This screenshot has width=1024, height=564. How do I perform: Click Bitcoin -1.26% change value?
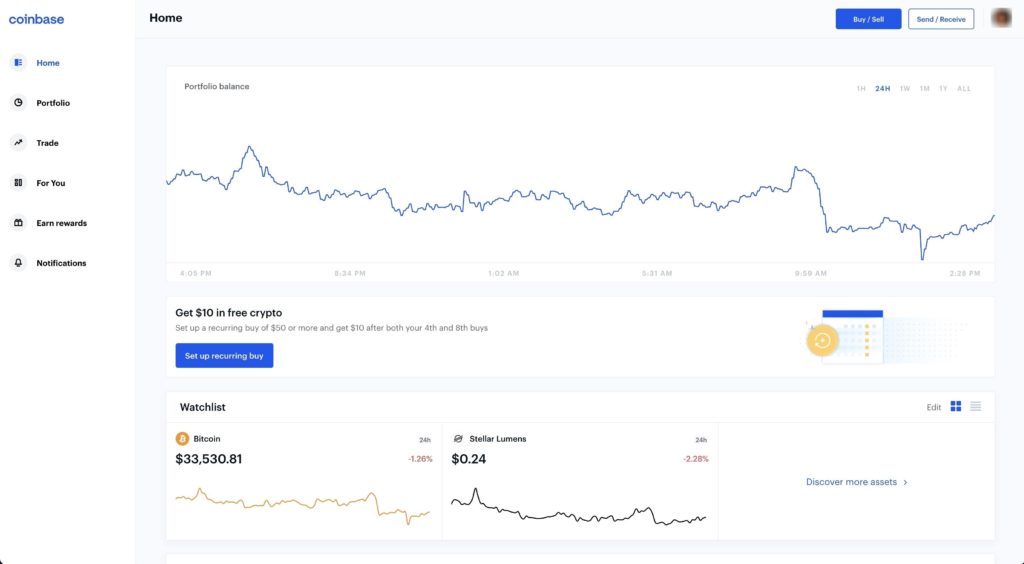click(420, 459)
